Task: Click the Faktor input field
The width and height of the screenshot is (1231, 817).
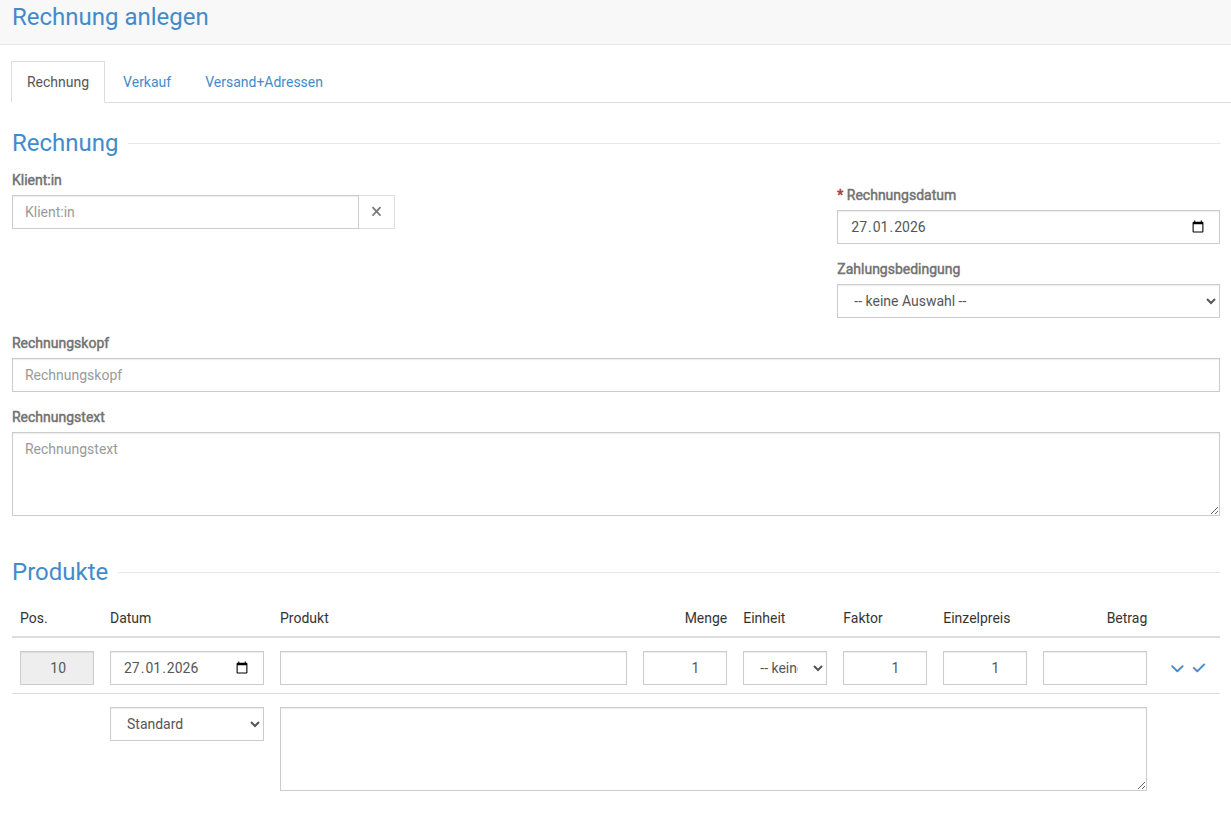Action: click(884, 668)
